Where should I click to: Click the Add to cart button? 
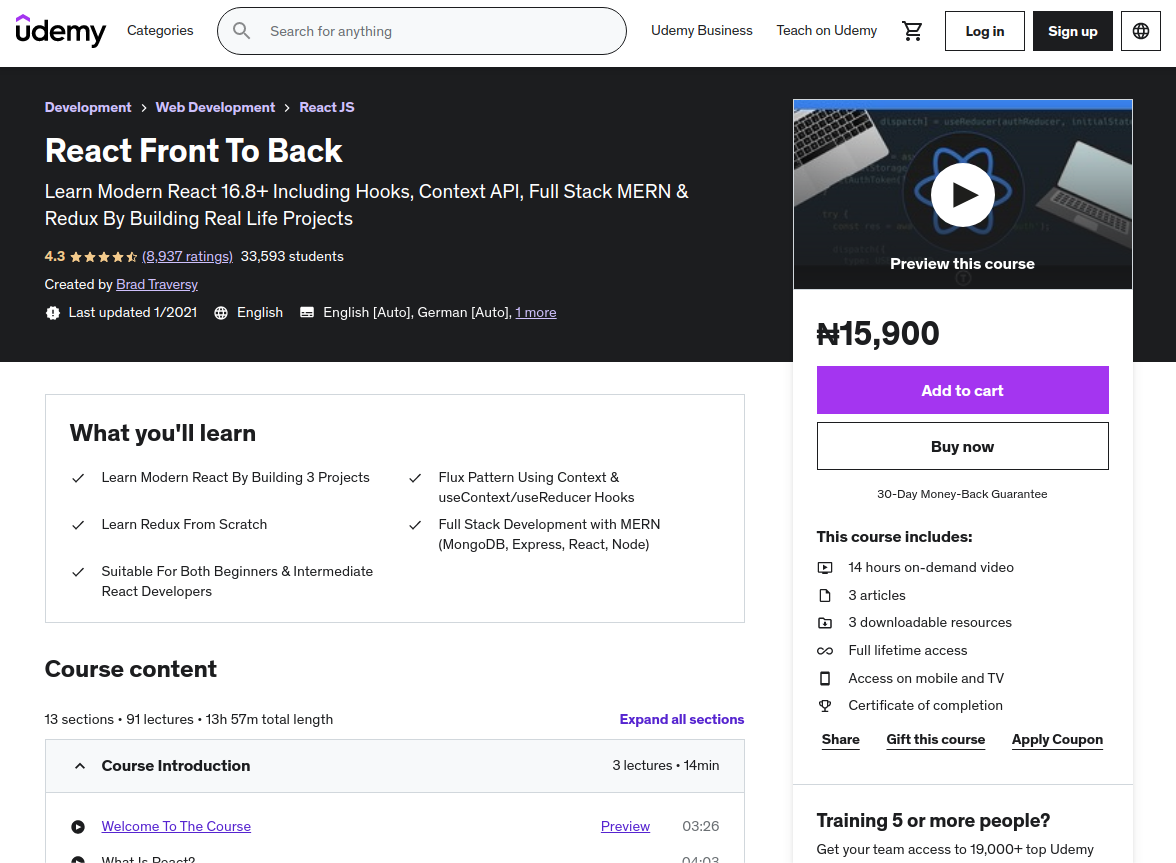962,390
